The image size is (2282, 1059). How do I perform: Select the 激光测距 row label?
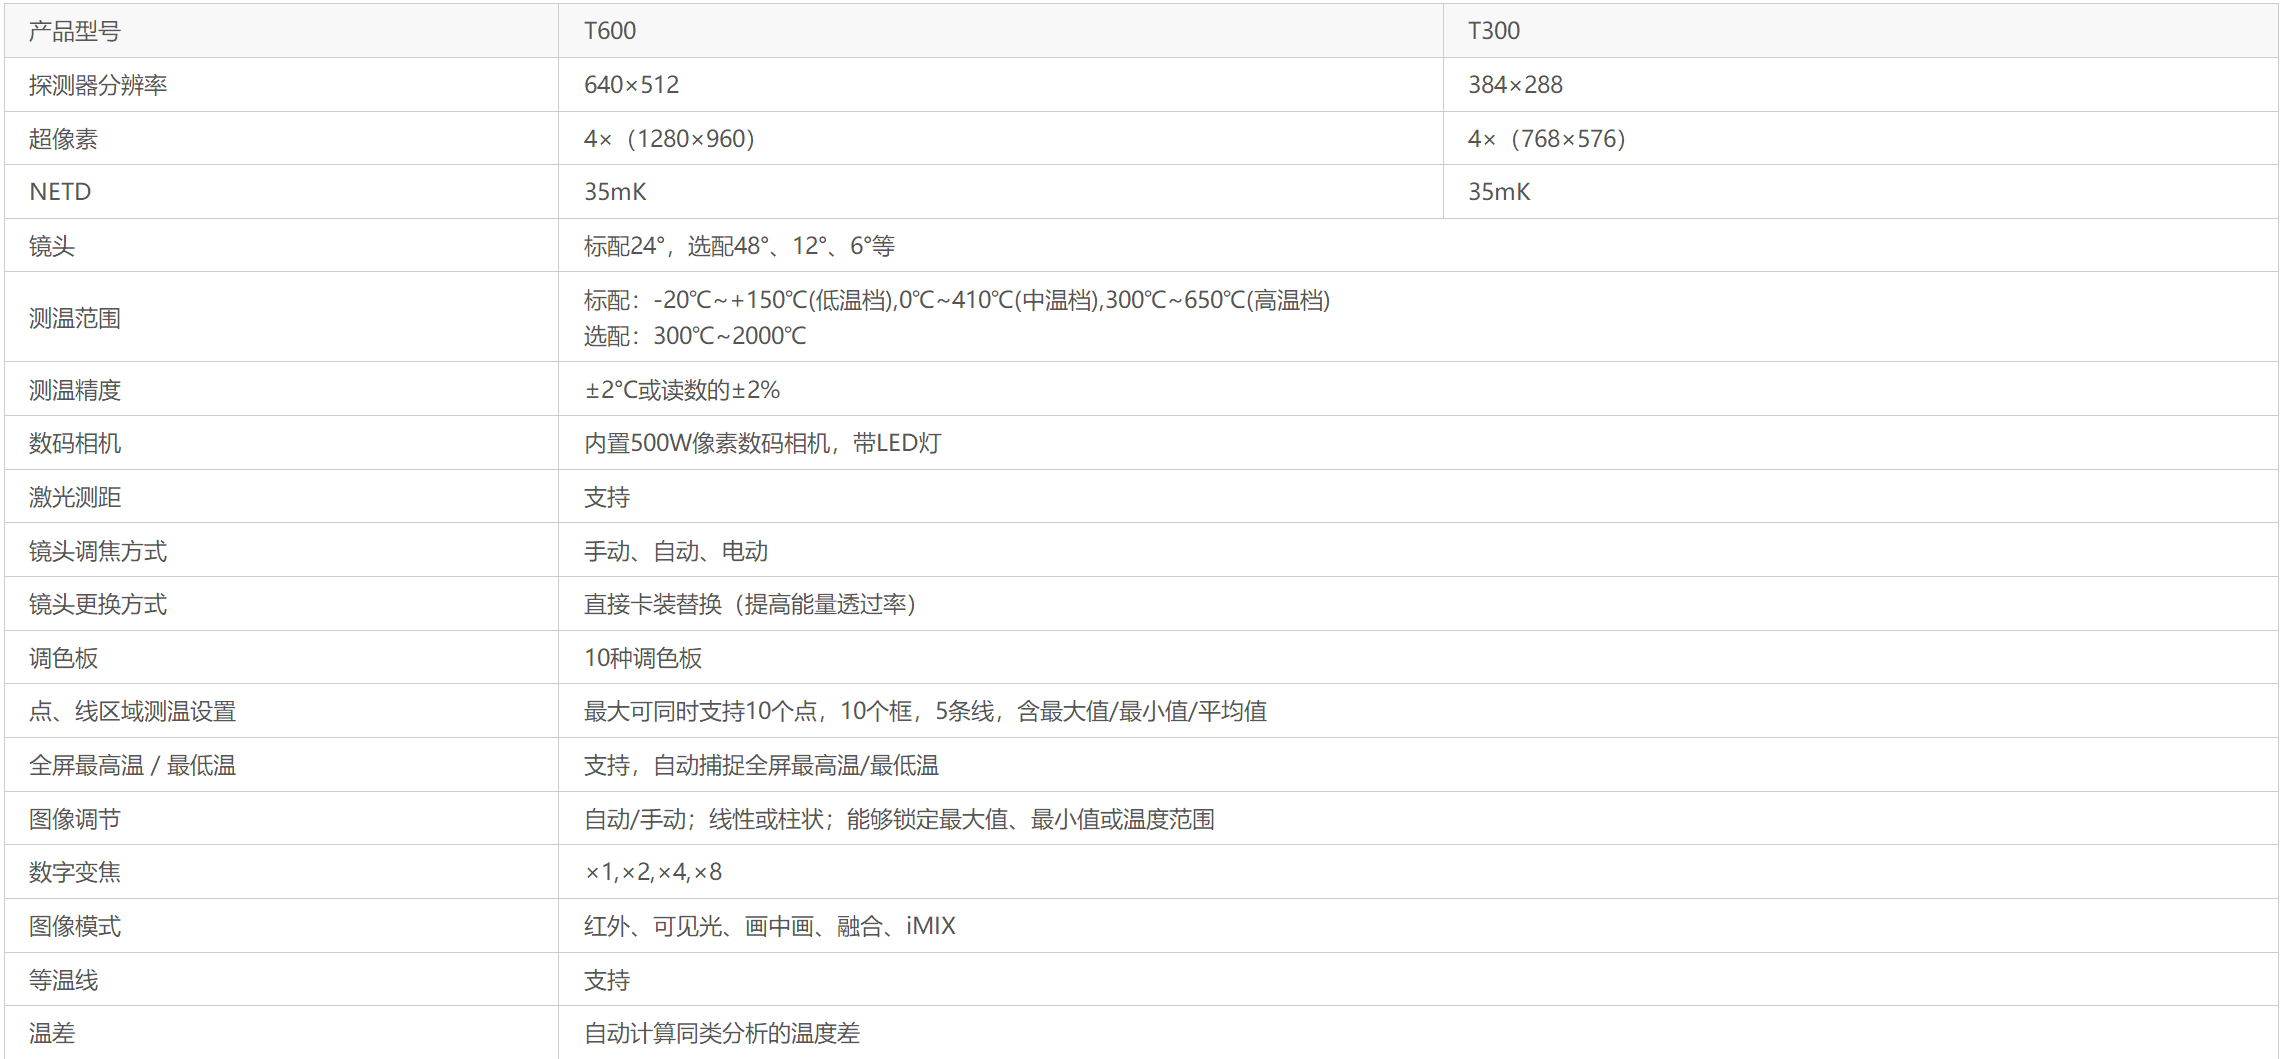(x=75, y=497)
